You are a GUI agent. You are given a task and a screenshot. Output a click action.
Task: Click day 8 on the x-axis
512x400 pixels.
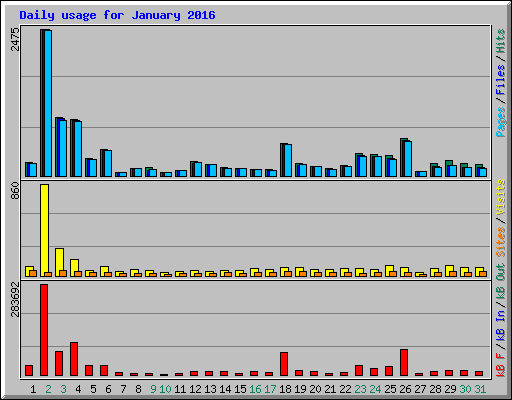[x=138, y=389]
